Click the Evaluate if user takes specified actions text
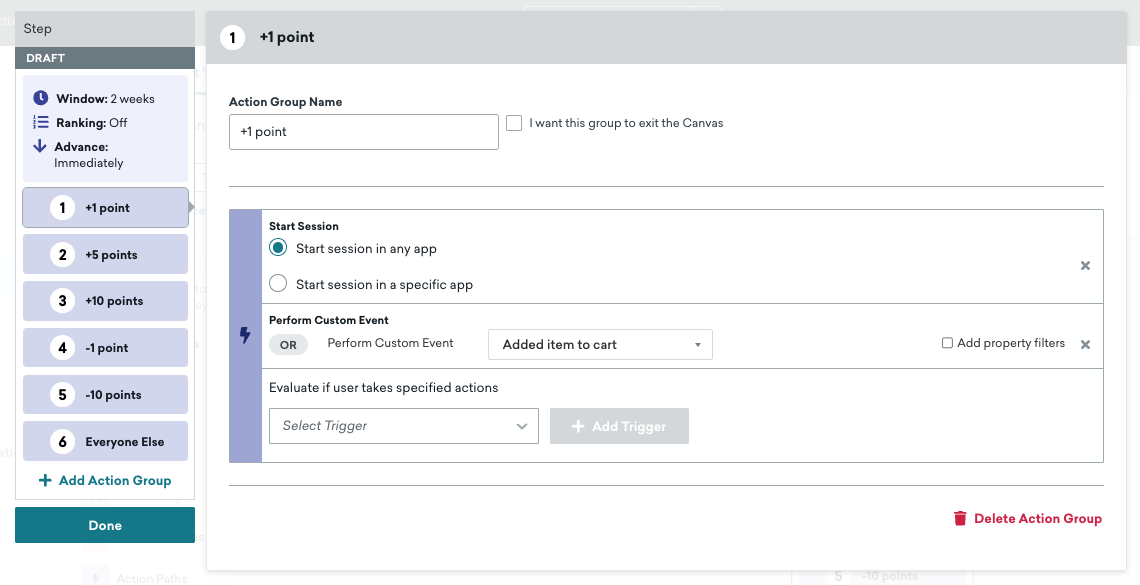The image size is (1140, 585). click(x=383, y=387)
